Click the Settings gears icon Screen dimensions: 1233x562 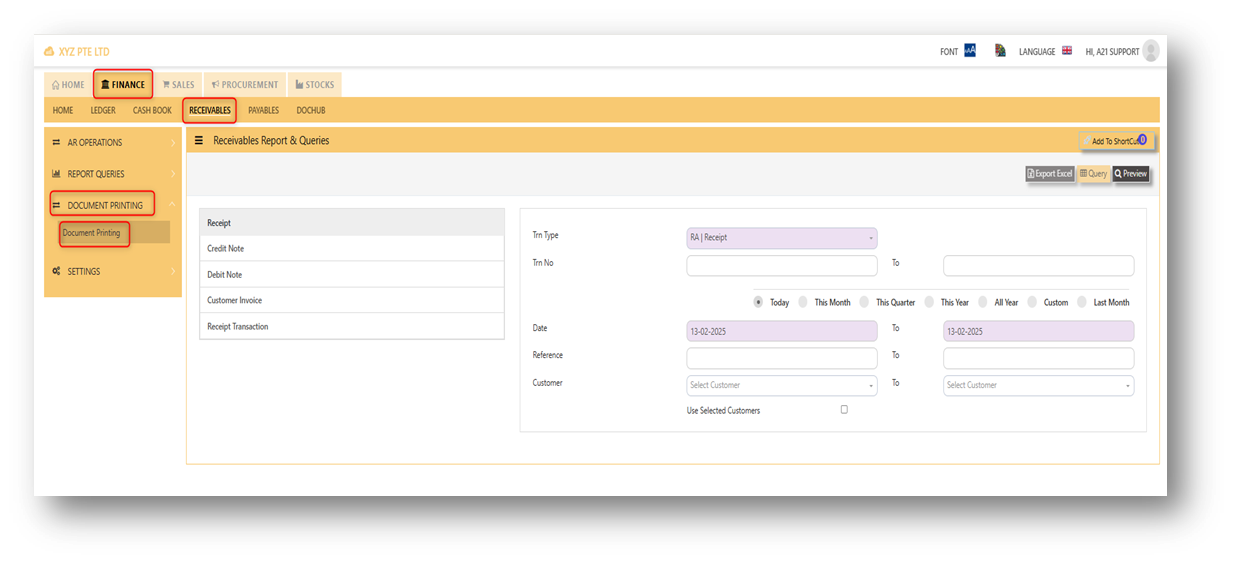point(56,271)
